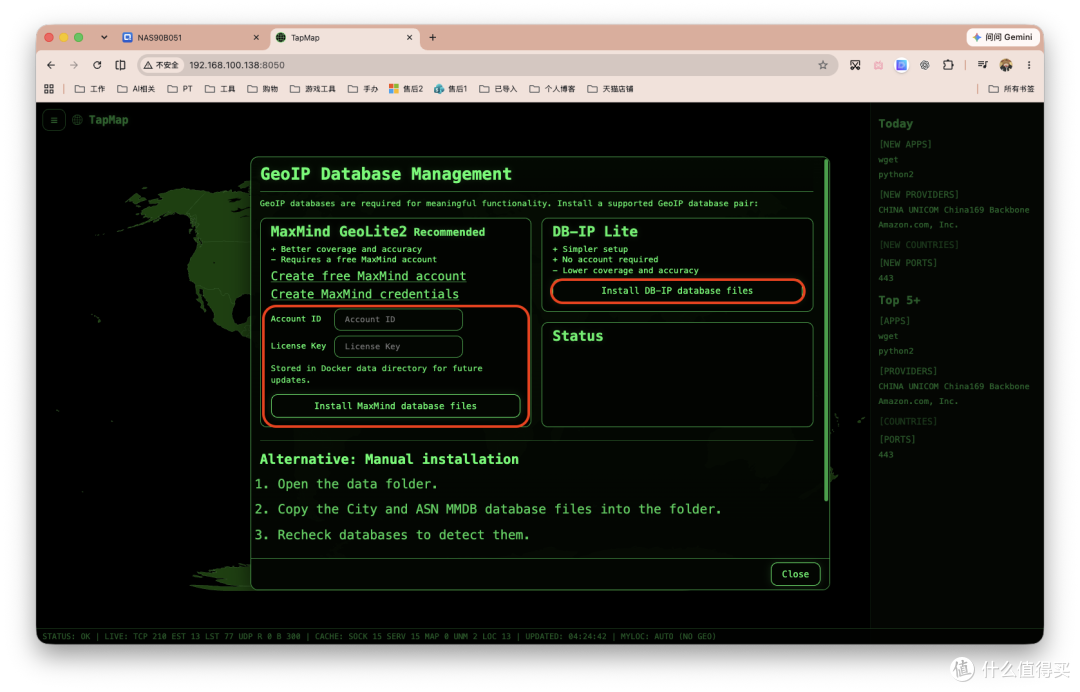Close the GeoIP Database Management dialog
The width and height of the screenshot is (1080, 692).
pos(795,574)
